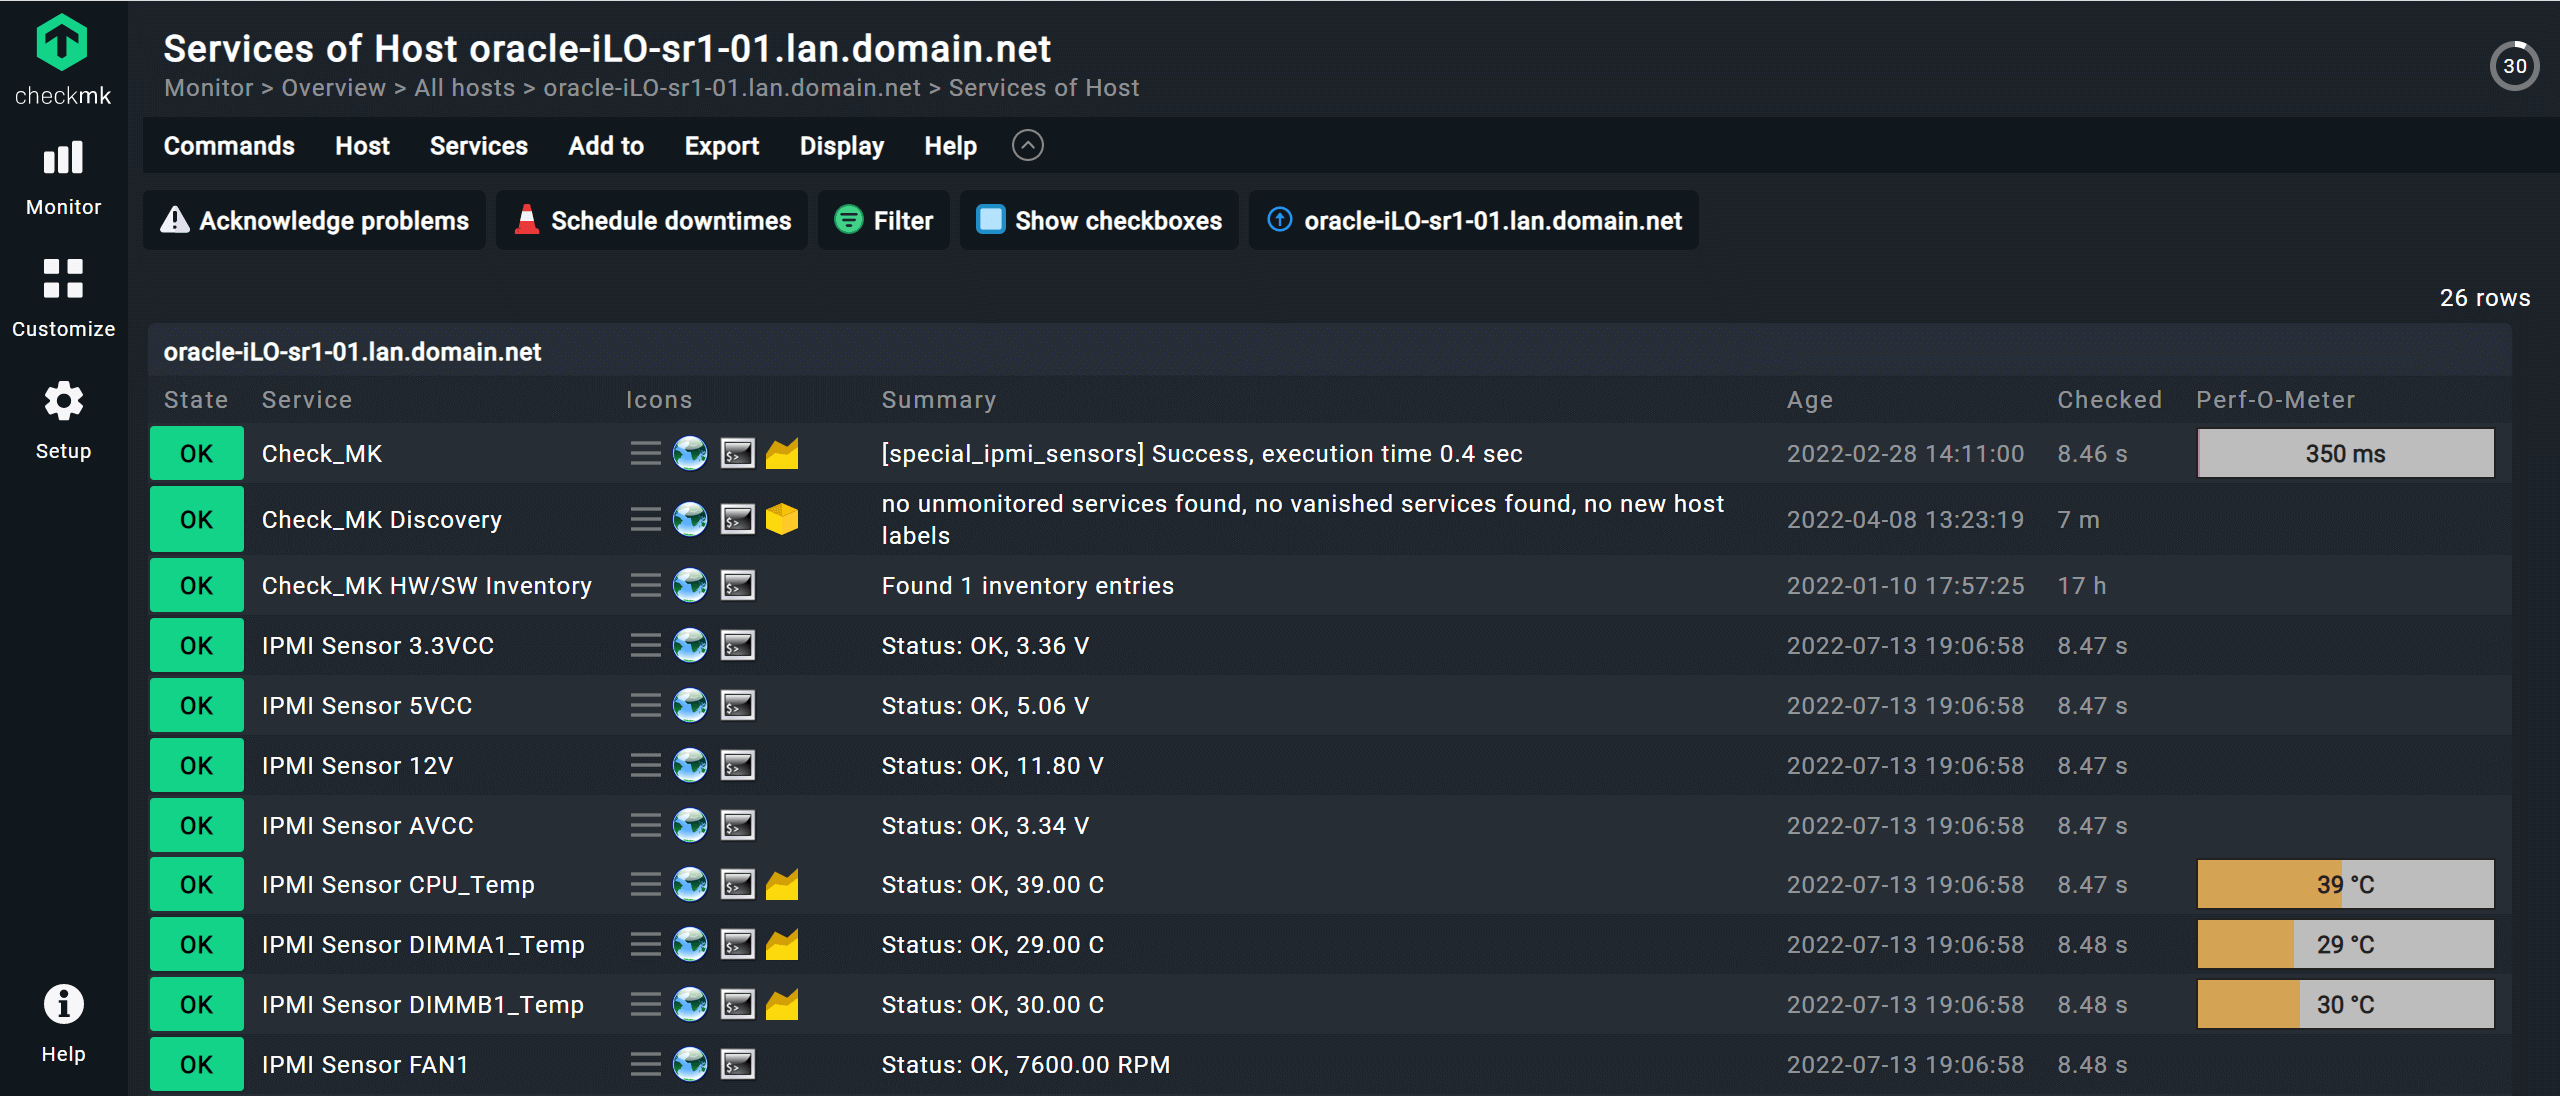Collapse the menu bar with chevron button
Screen dimensions: 2560x1096
[1027, 146]
